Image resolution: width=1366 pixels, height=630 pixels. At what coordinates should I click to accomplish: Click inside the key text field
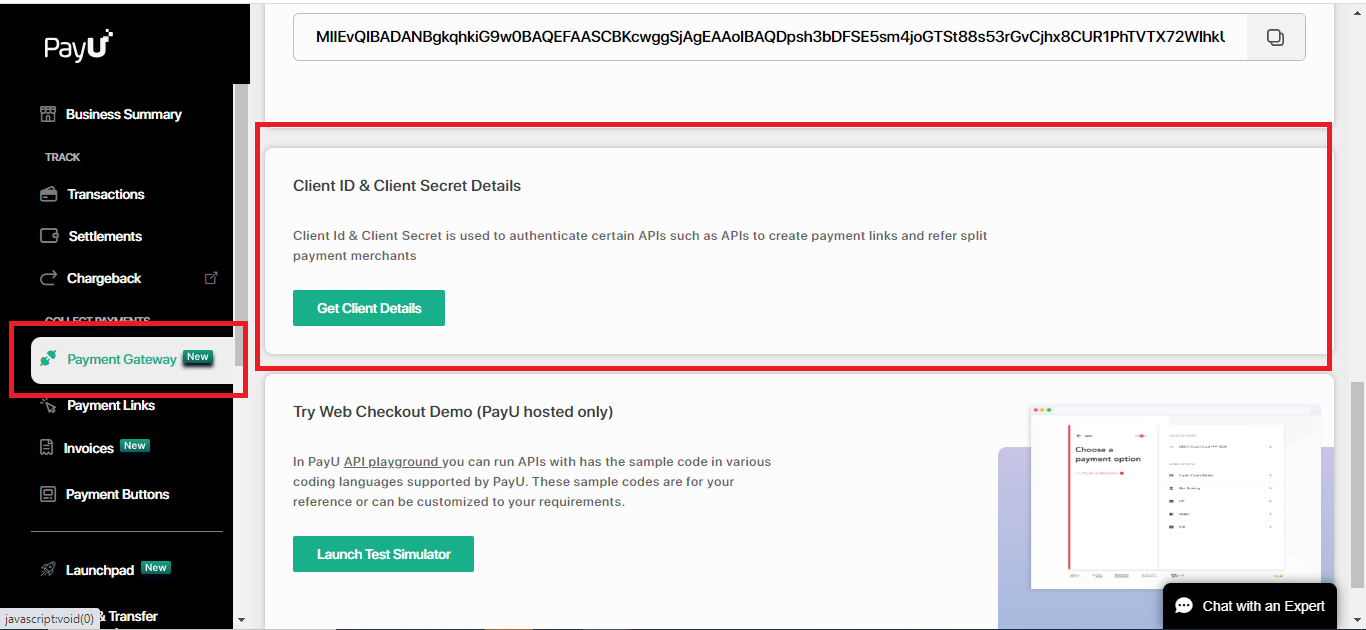(x=770, y=37)
